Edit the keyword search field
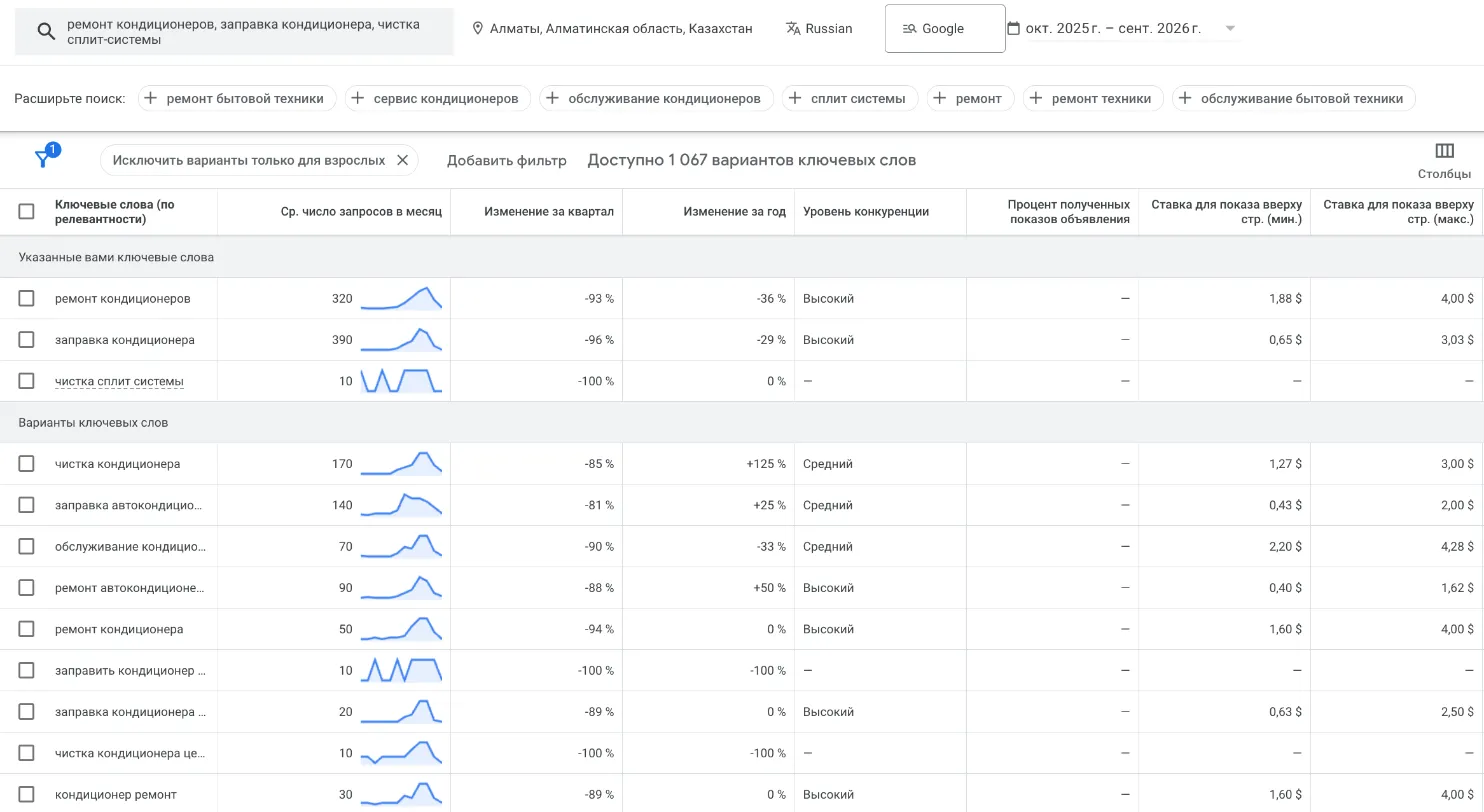The width and height of the screenshot is (1484, 812). click(x=234, y=32)
